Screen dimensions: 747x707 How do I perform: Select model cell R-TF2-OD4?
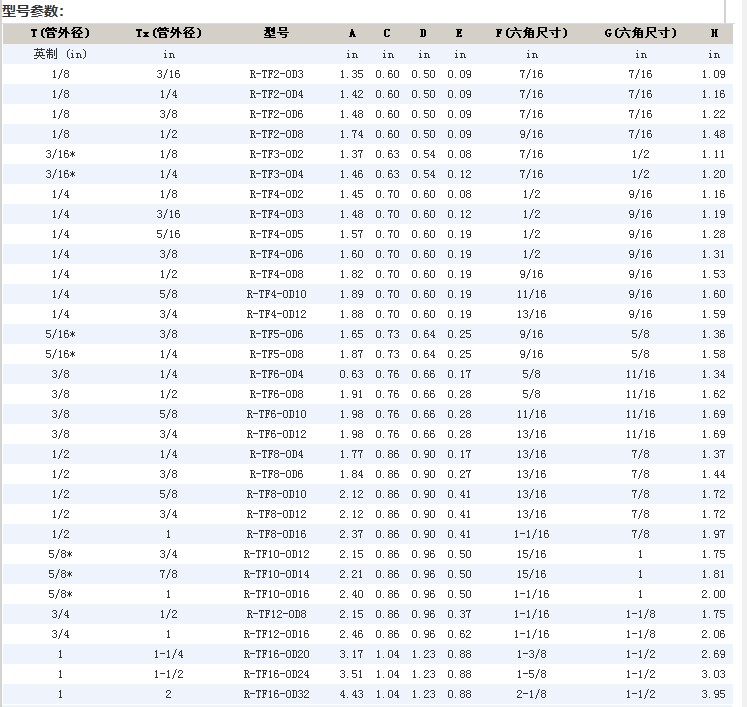pos(276,94)
